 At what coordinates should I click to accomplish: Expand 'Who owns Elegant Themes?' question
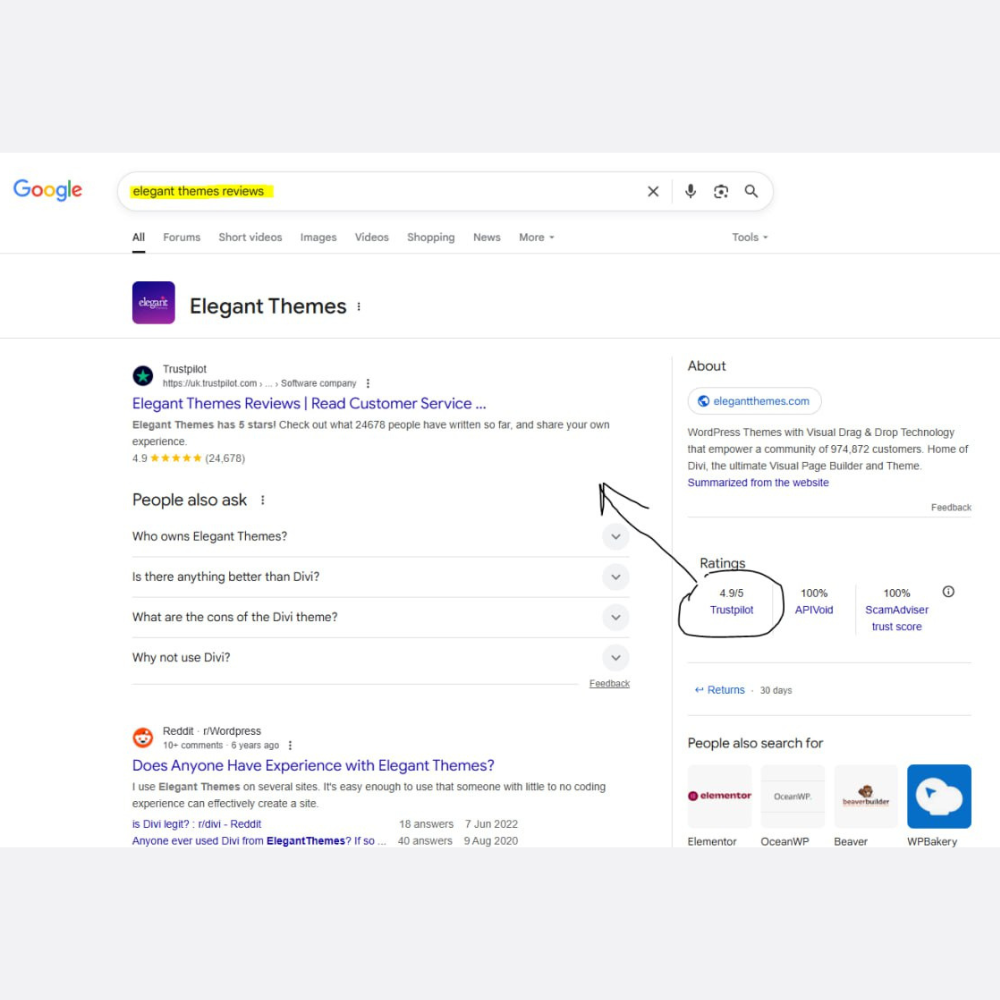(380, 536)
